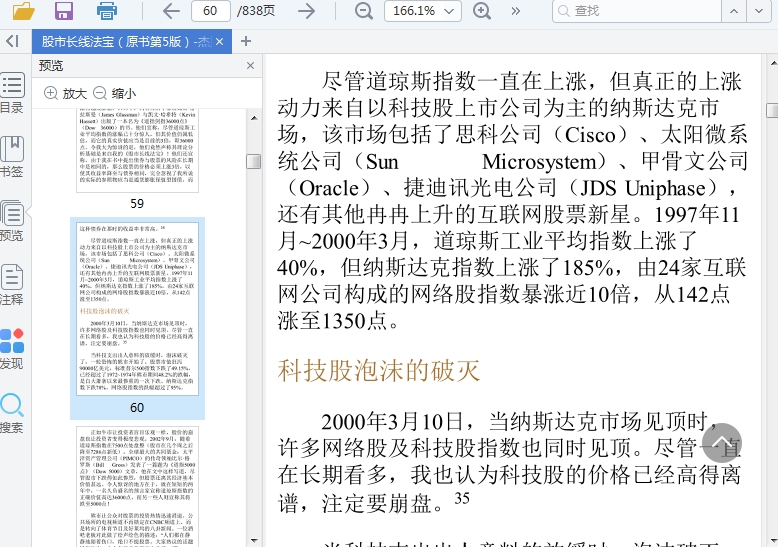Open a file with the folder icon
The image size is (778, 547).
tap(23, 10)
